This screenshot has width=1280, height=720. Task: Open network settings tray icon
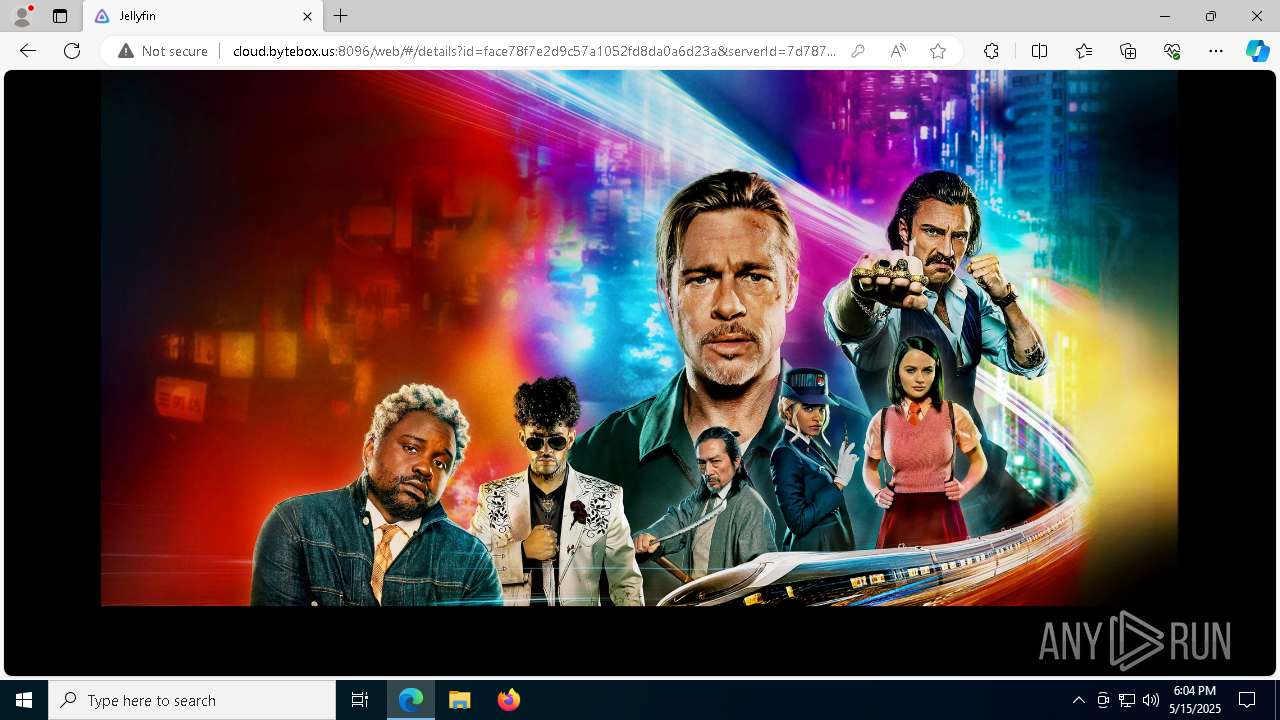point(1127,700)
